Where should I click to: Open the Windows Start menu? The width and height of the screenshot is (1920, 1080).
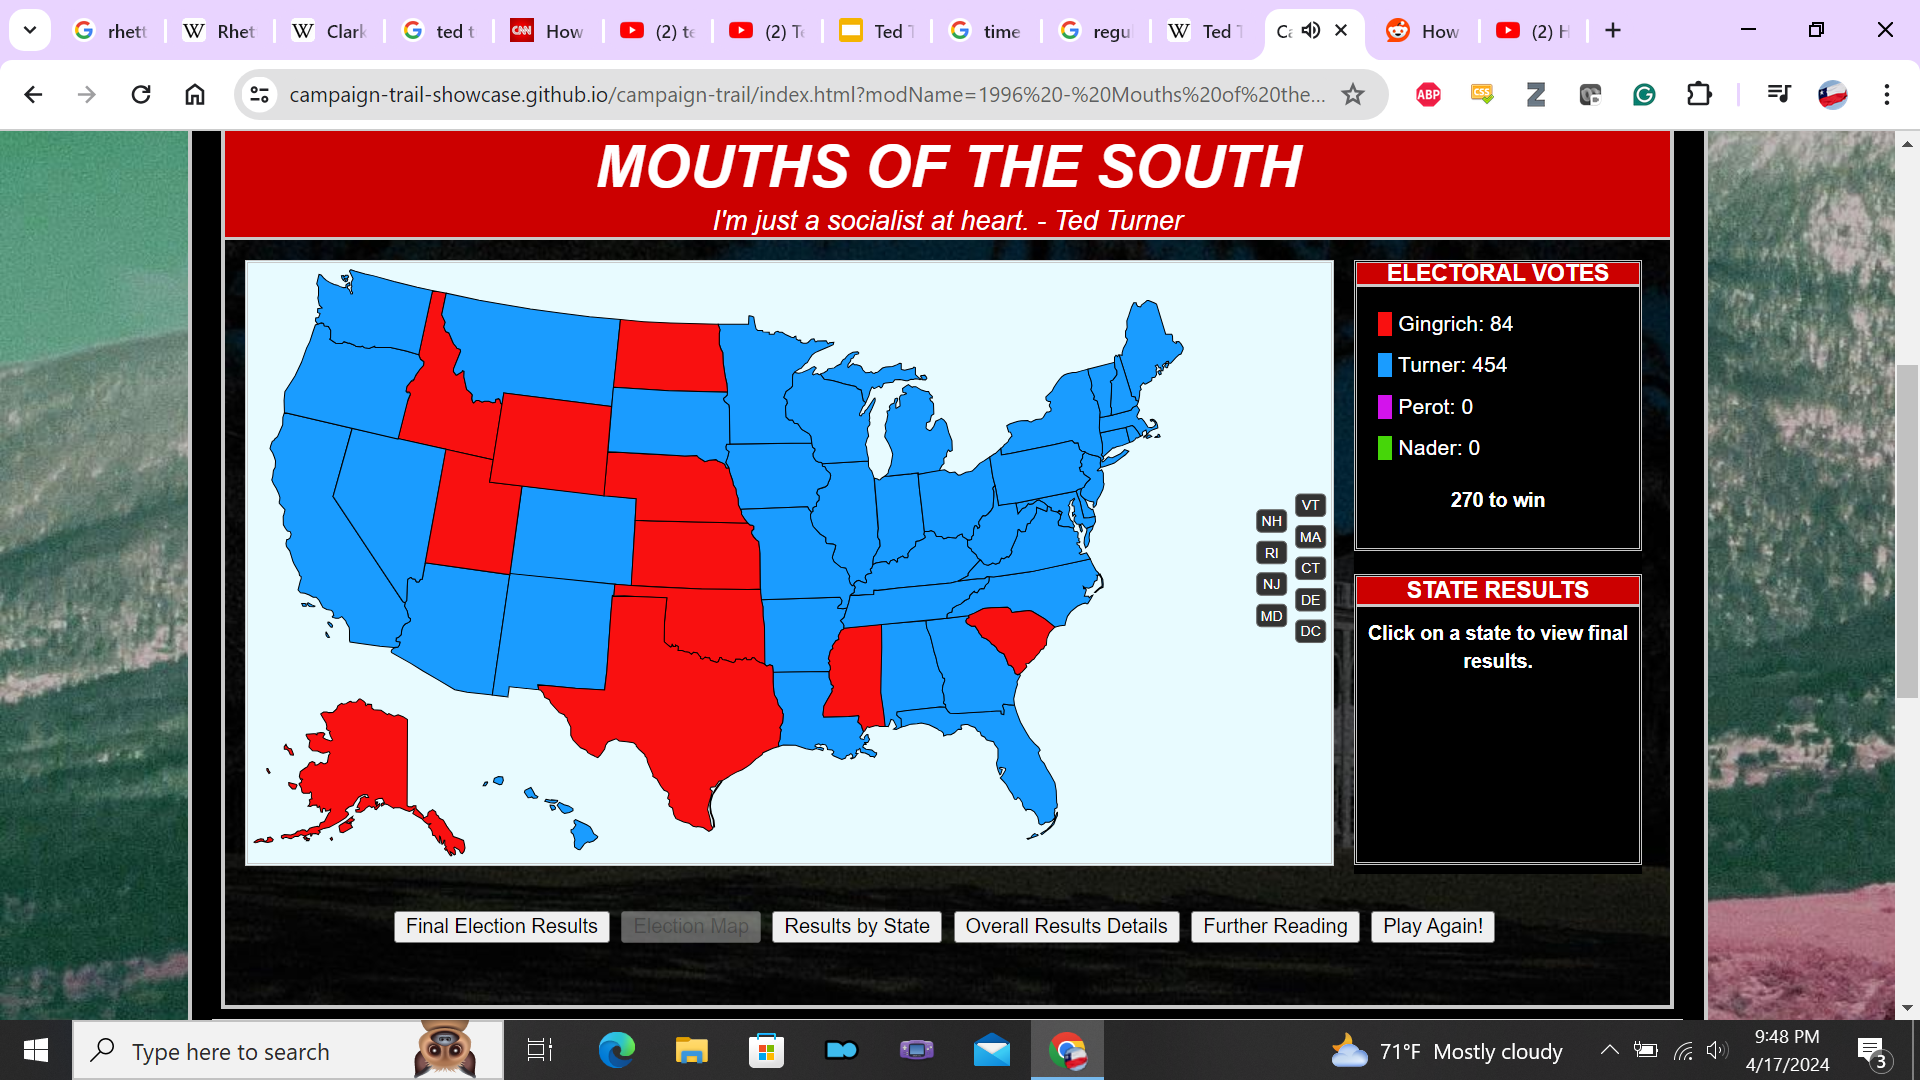[x=36, y=1050]
